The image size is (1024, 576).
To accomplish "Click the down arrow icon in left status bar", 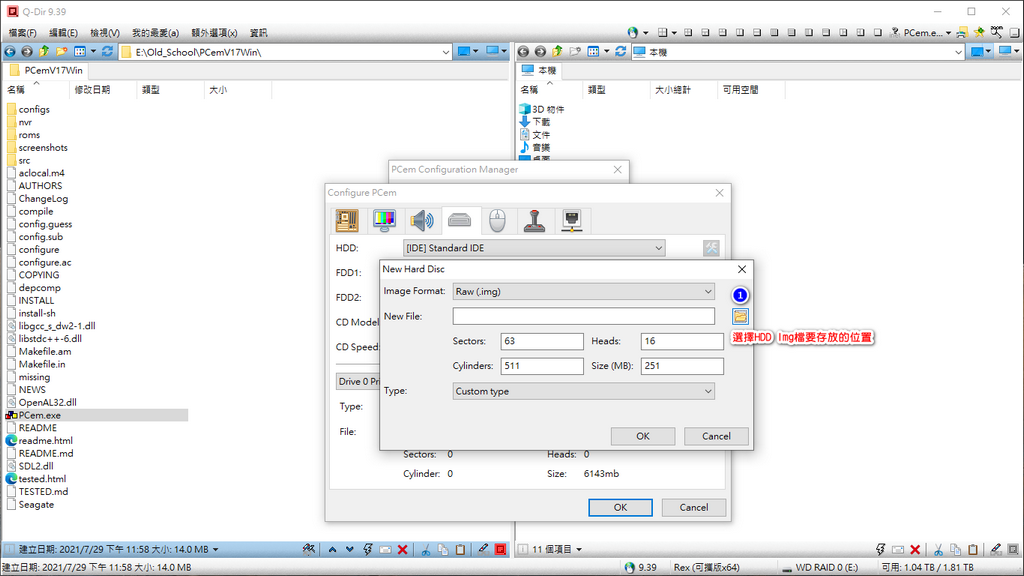I will 350,550.
